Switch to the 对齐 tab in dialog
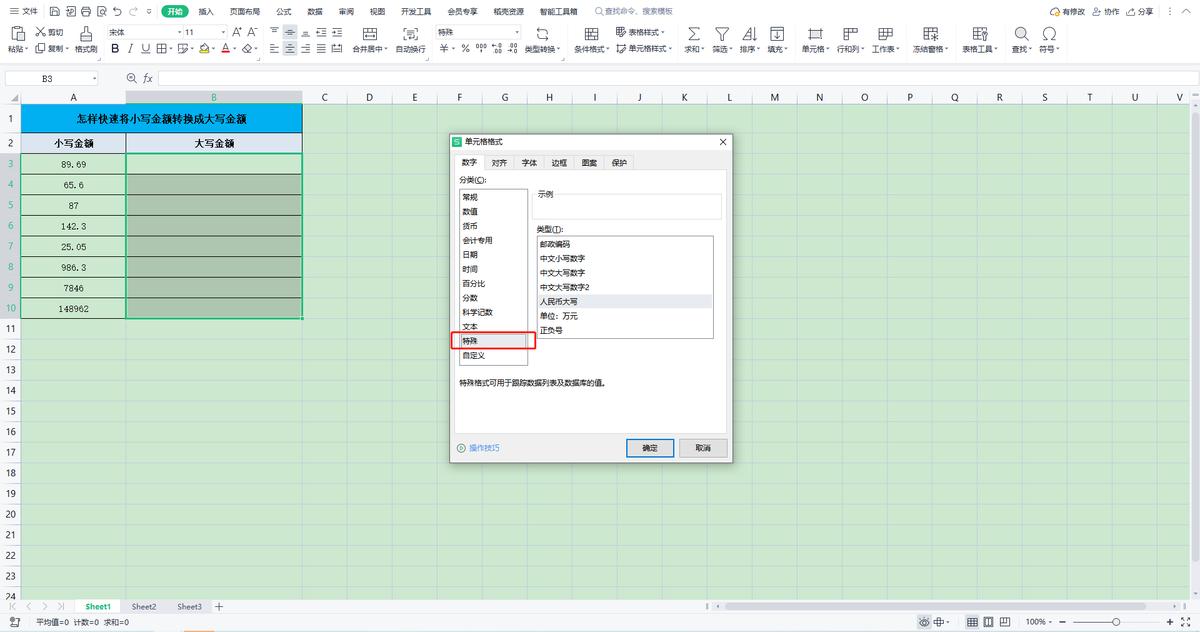This screenshot has width=1200, height=632. pyautogui.click(x=499, y=161)
